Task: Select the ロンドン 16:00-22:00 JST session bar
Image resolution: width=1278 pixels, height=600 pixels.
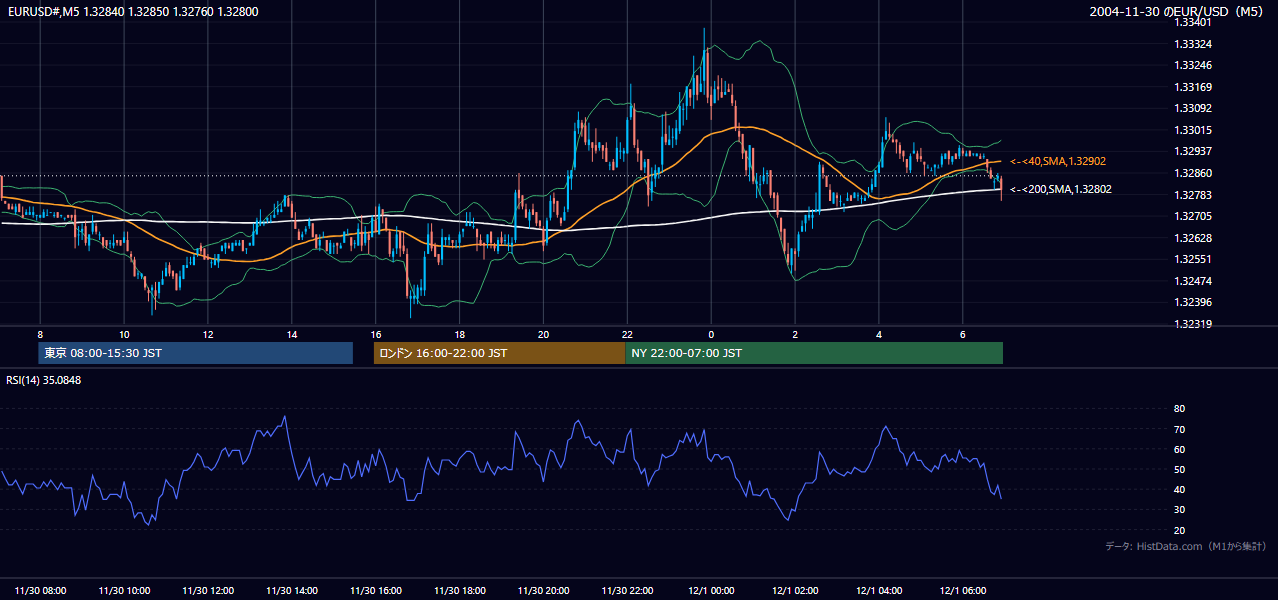Action: (499, 353)
